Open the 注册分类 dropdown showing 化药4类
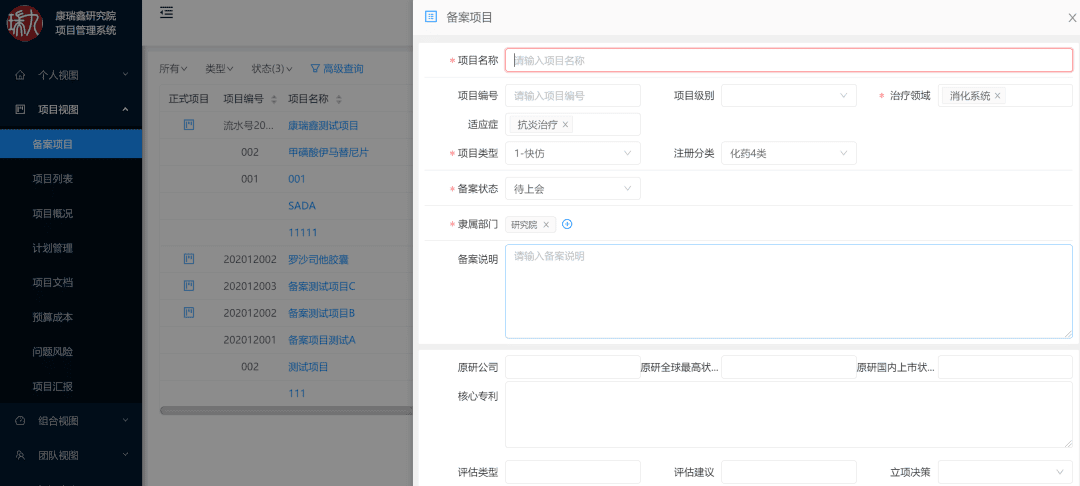The image size is (1080, 486). click(789, 153)
